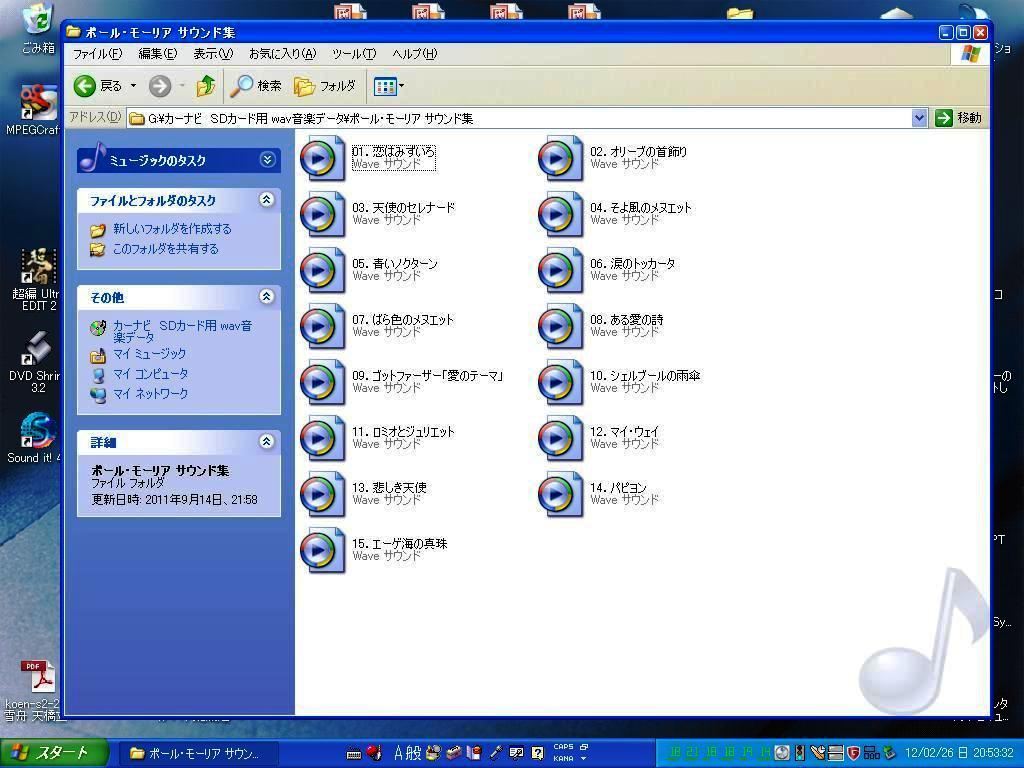
Task: Select wave file icon 10. シェルブールの雨傘
Action: (560, 383)
